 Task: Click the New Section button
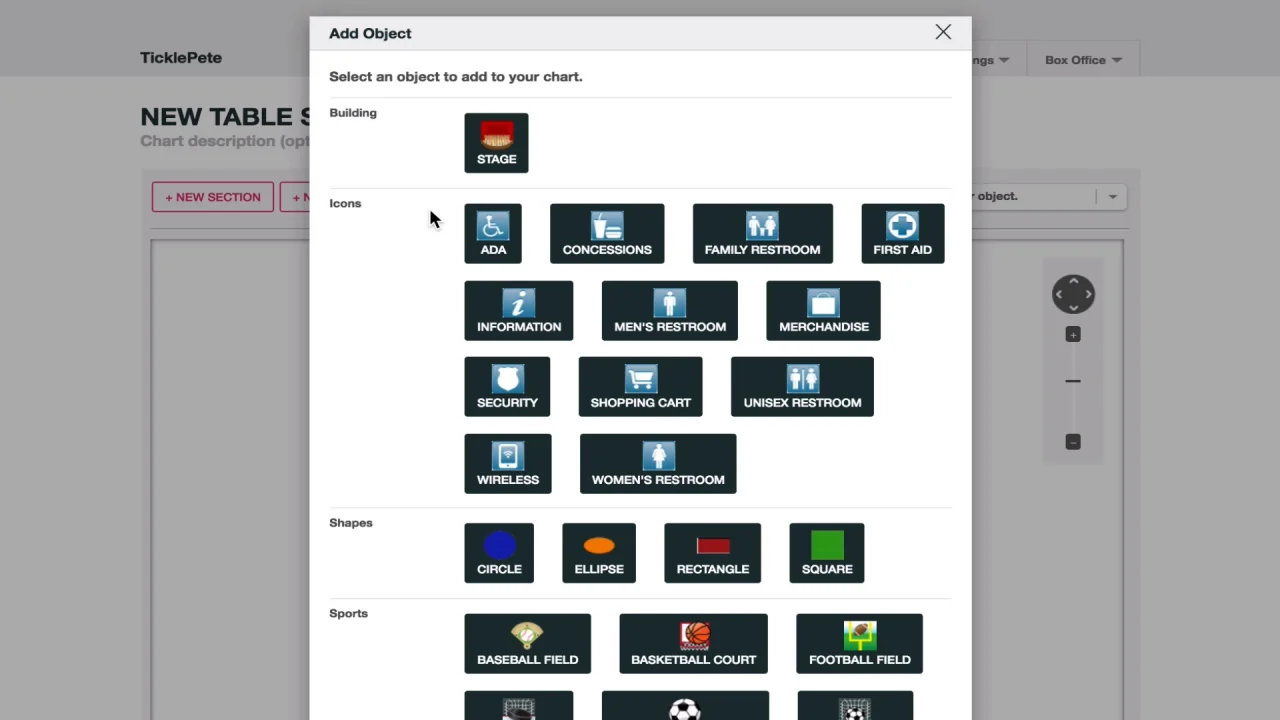click(x=213, y=197)
